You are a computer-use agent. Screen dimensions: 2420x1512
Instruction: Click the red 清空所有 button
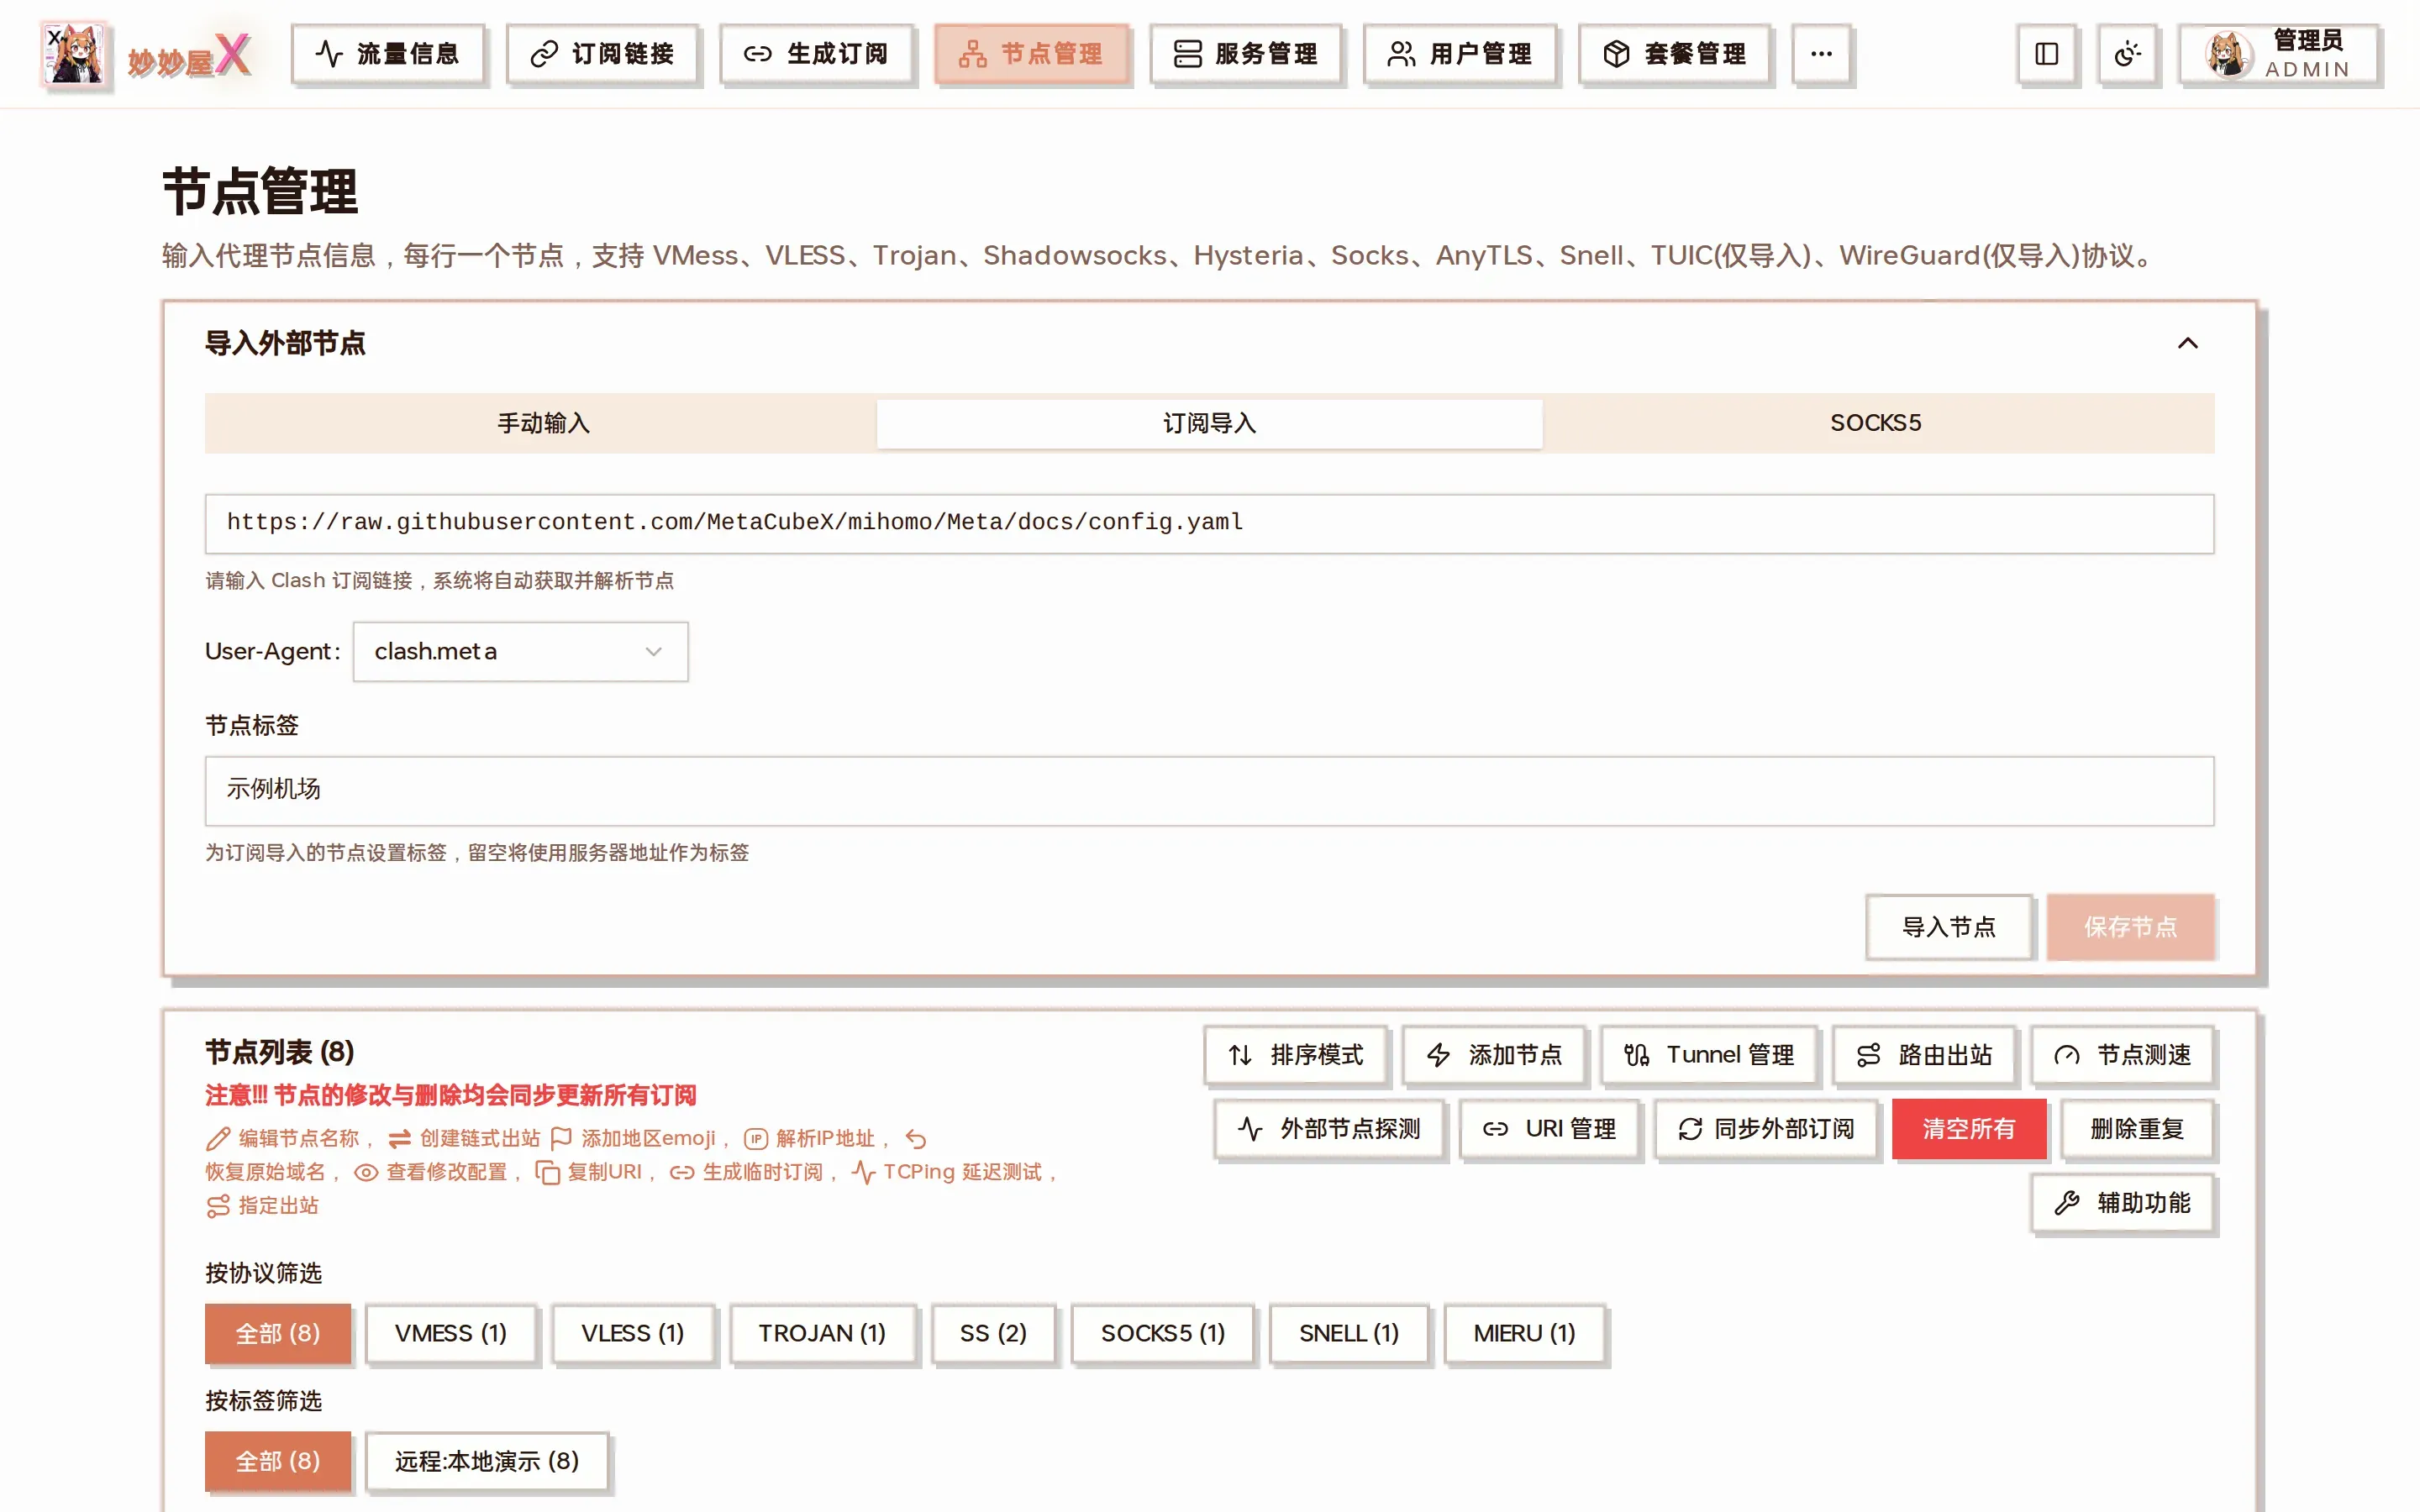1968,1128
